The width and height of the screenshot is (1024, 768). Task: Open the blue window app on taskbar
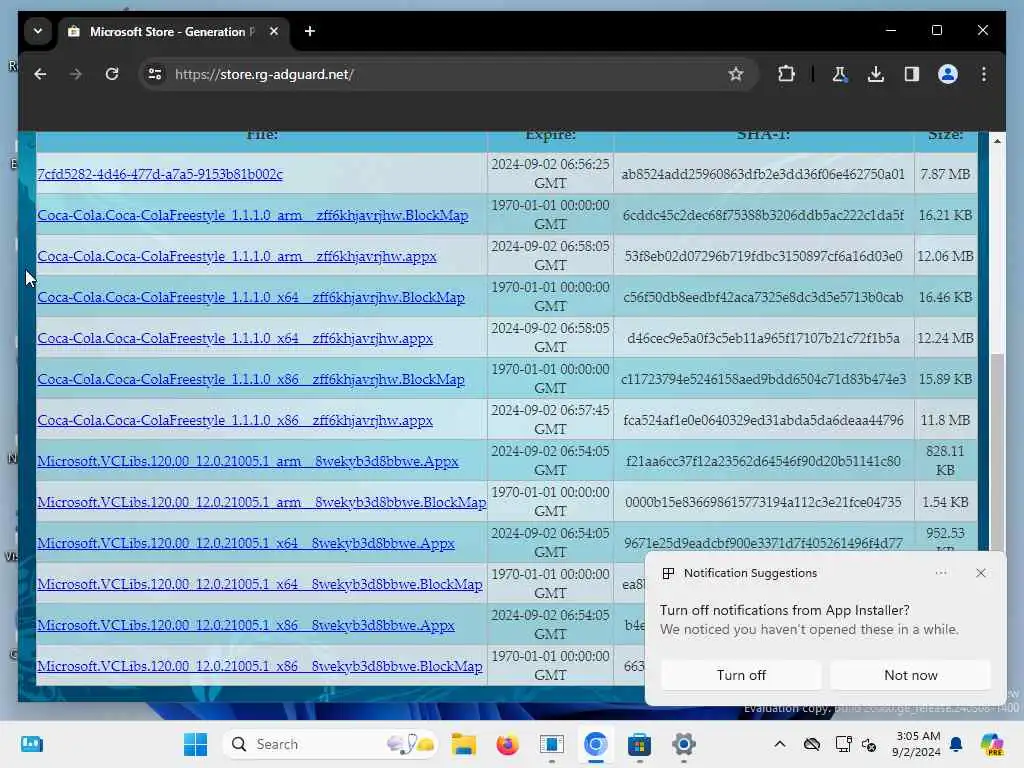pos(552,744)
